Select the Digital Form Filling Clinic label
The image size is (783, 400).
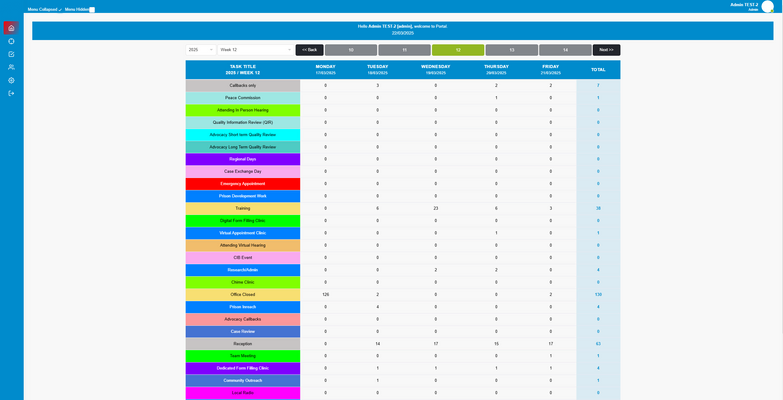243,221
